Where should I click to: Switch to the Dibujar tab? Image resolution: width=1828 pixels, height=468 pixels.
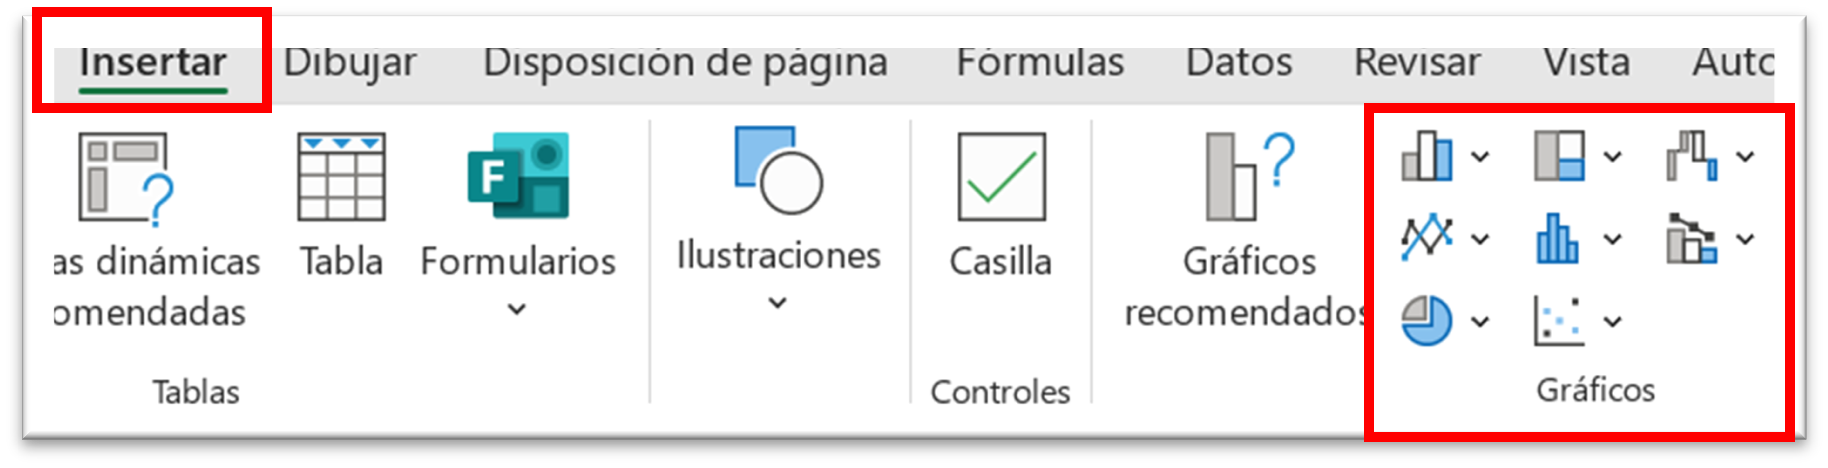pos(350,62)
